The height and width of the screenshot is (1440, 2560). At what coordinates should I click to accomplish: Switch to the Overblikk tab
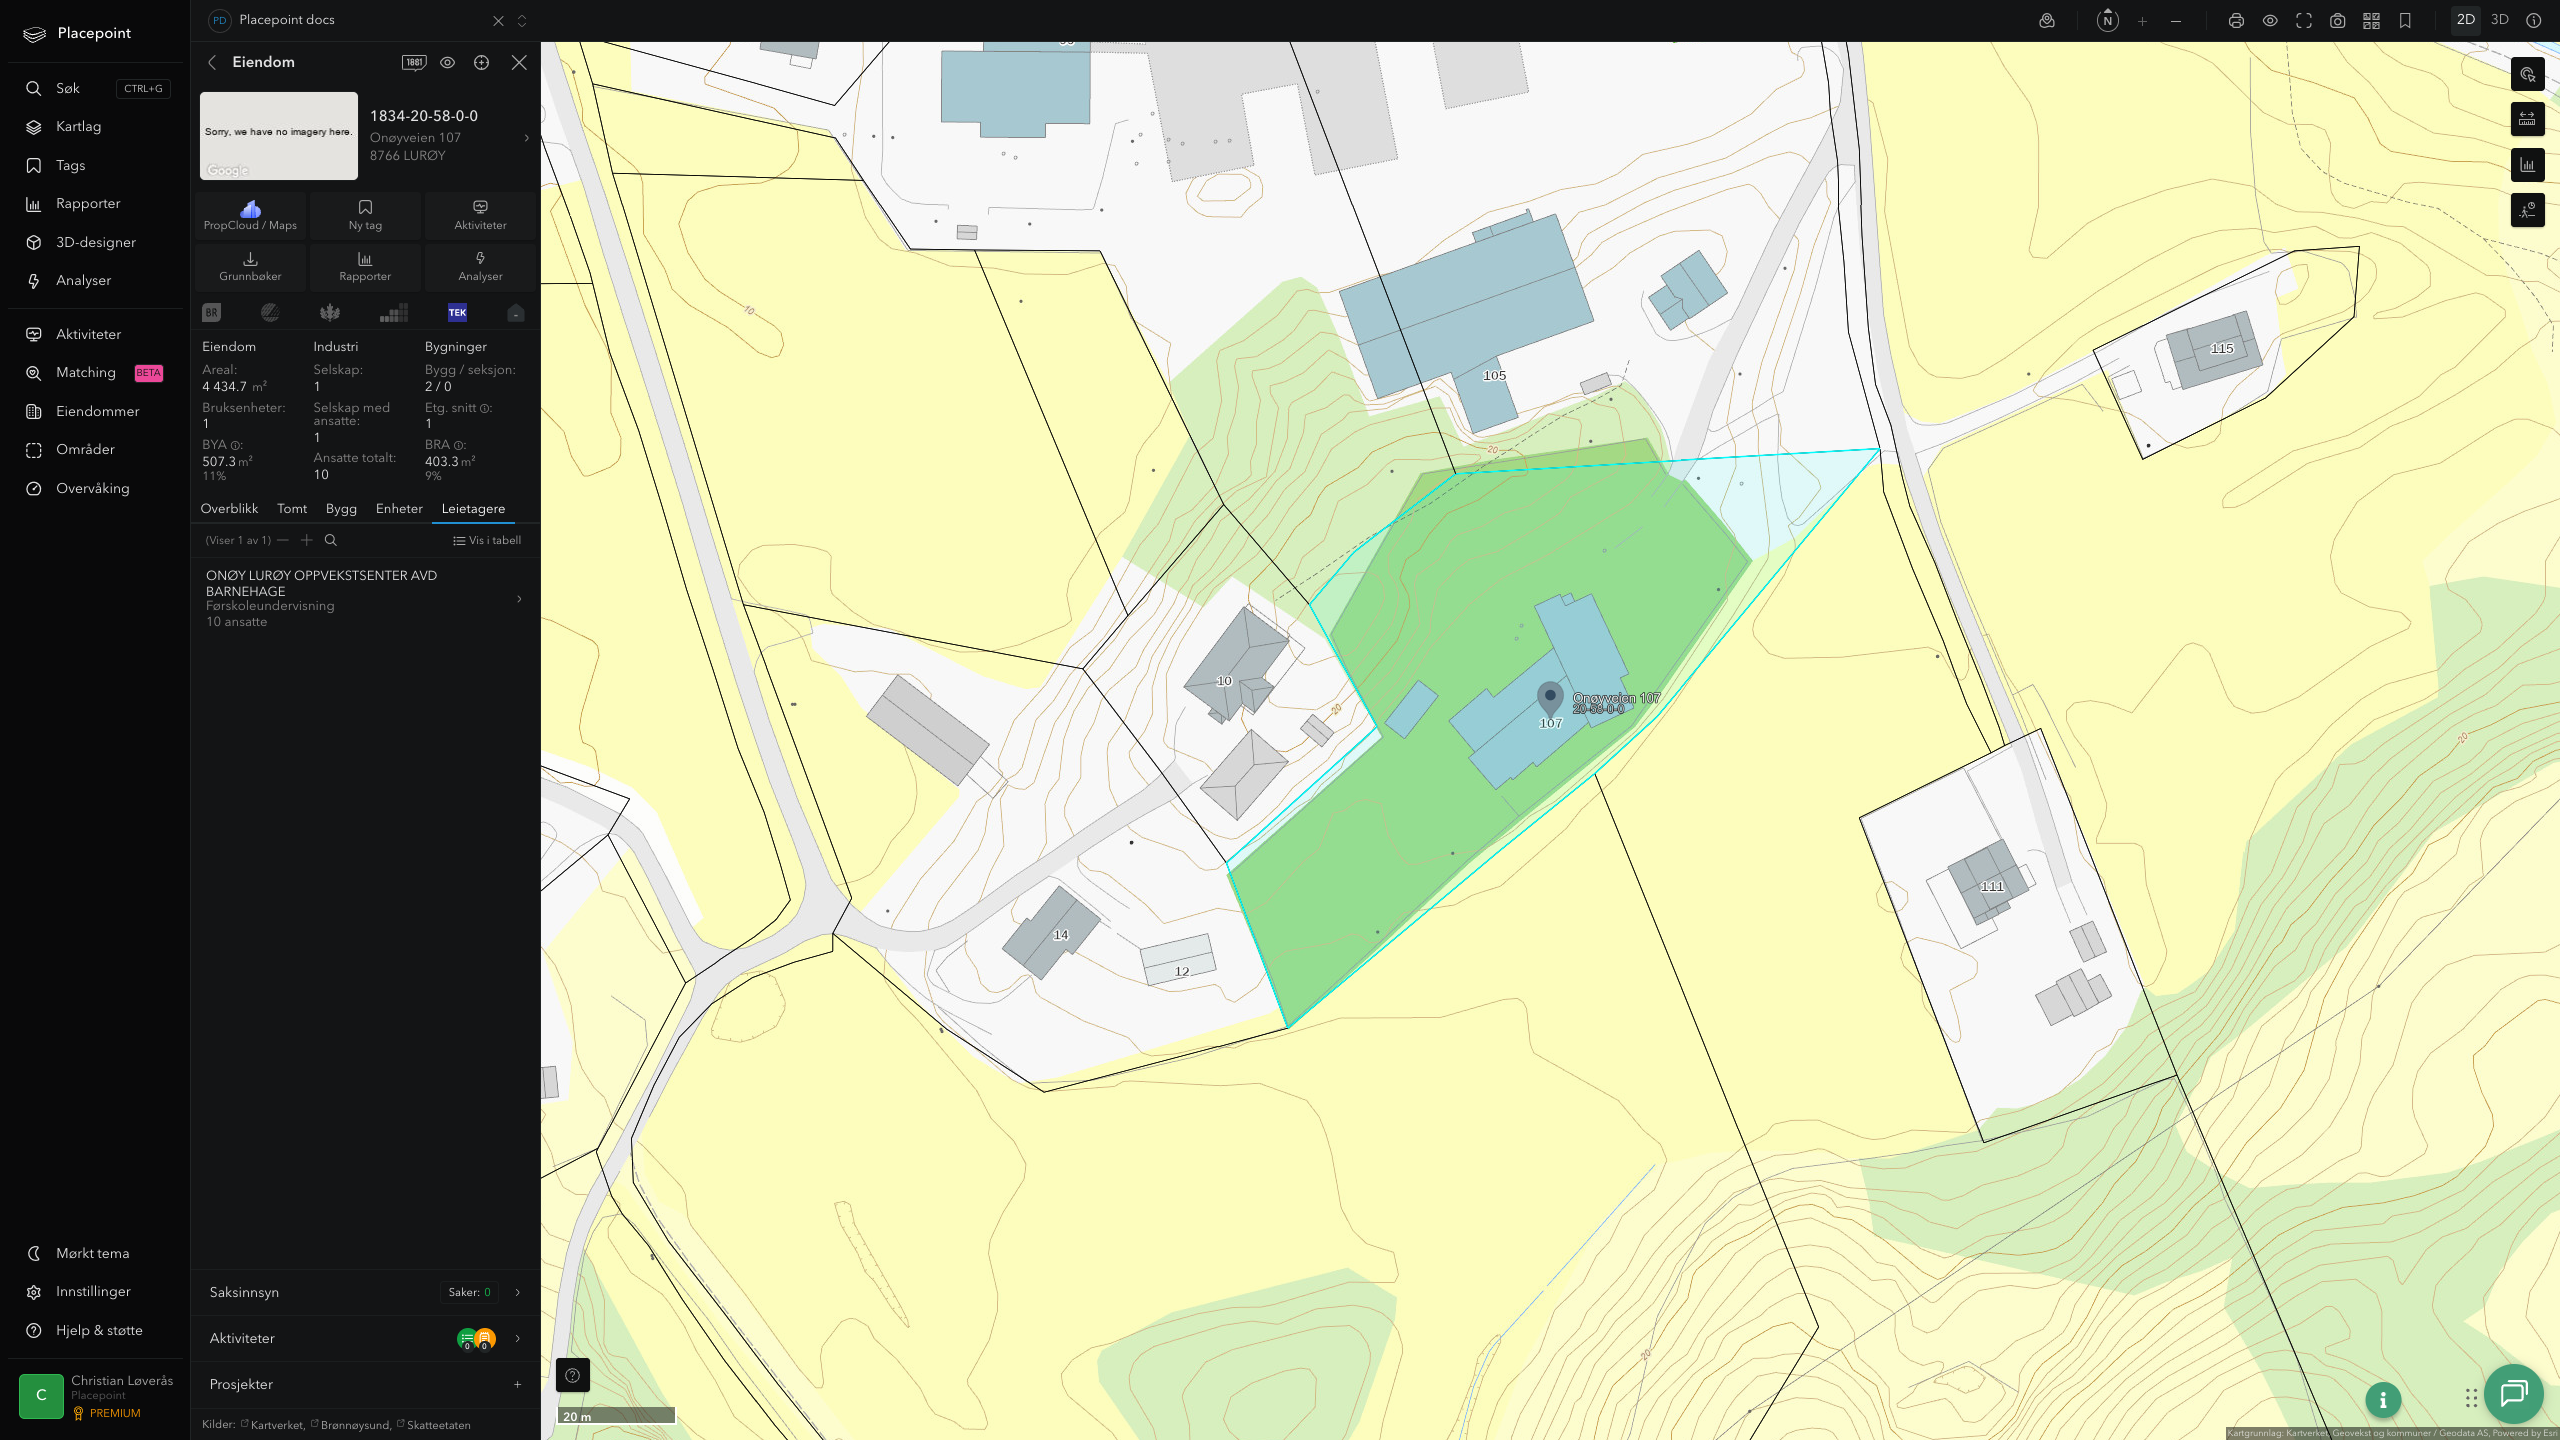pos(229,508)
